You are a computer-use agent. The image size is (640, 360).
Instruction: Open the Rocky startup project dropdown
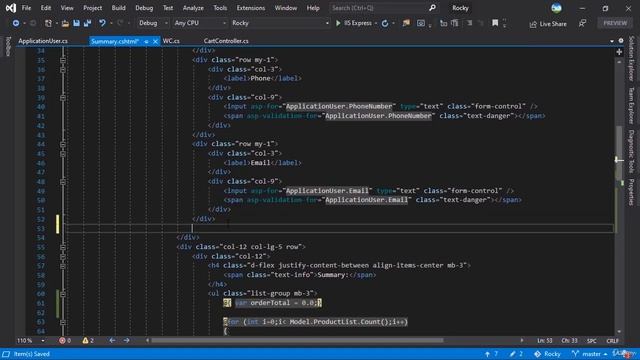click(280, 23)
